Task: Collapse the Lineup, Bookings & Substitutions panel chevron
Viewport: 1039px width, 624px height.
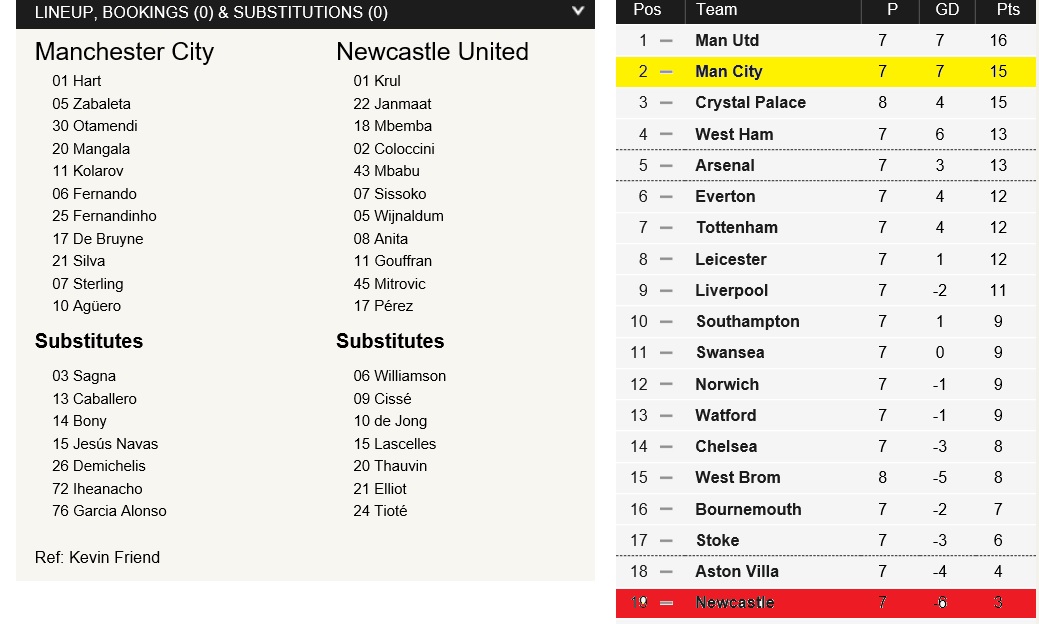Action: [x=578, y=12]
